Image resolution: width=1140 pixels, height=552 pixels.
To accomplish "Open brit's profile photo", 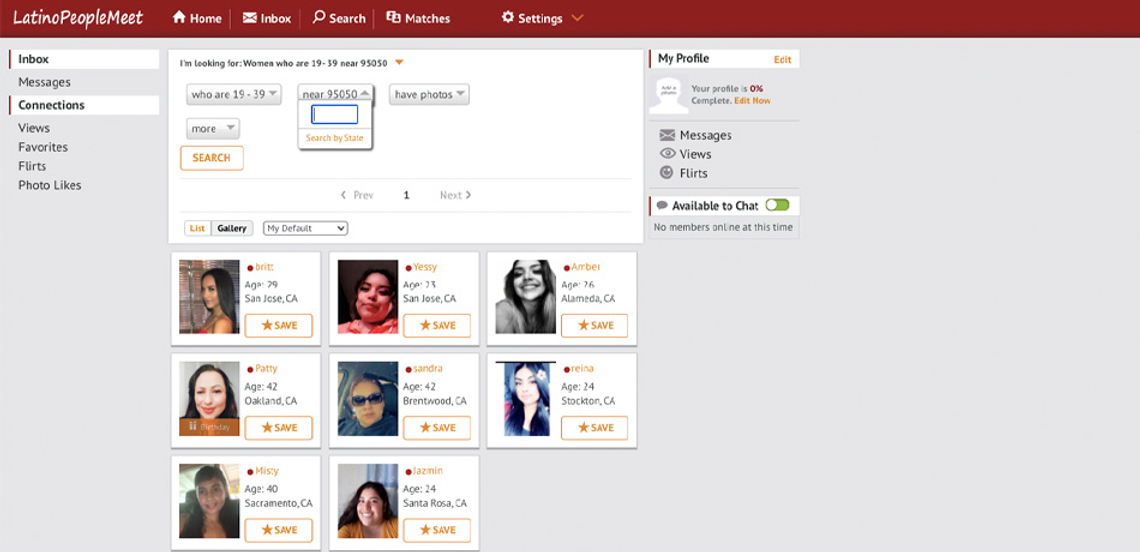I will 209,297.
